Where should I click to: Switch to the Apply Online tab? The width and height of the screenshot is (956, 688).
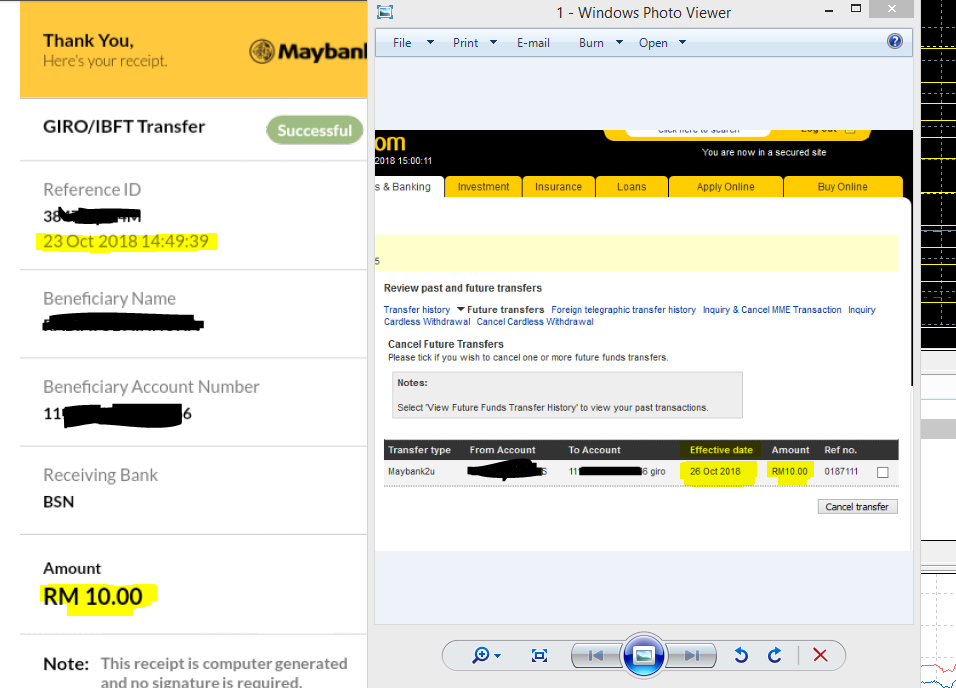(726, 187)
